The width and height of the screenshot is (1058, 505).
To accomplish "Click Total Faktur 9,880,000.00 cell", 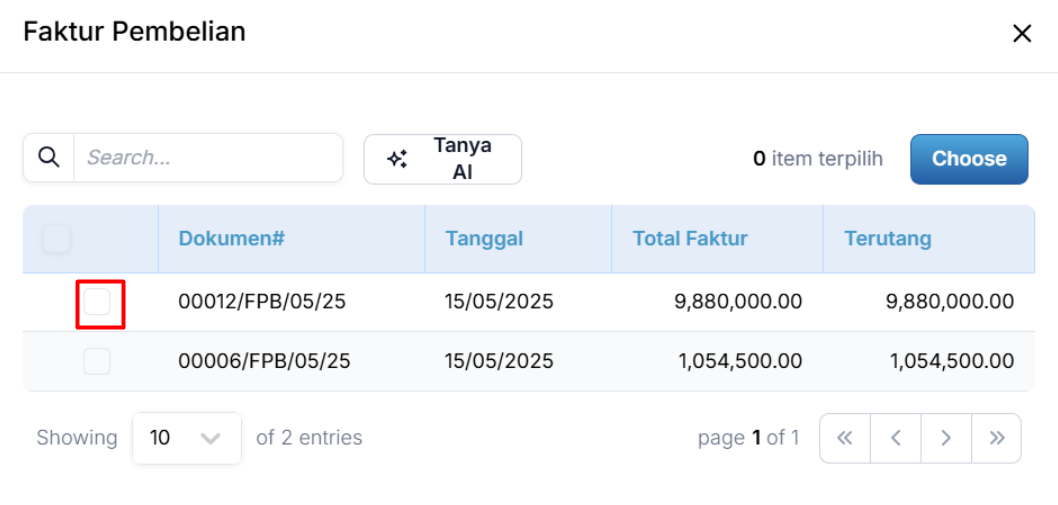I will 738,302.
